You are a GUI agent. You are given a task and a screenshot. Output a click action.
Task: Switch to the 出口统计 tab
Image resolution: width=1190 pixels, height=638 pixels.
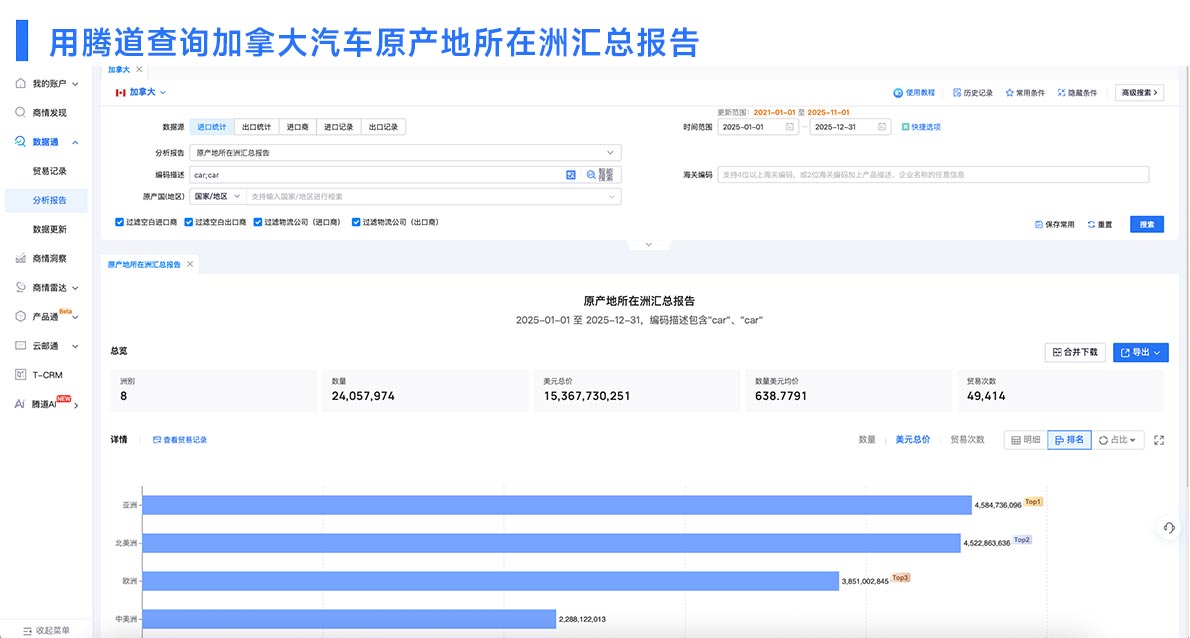255,127
